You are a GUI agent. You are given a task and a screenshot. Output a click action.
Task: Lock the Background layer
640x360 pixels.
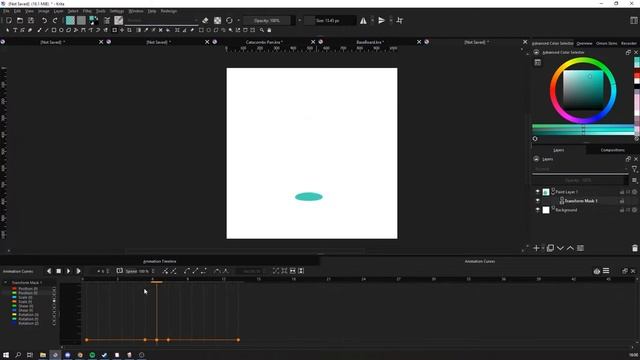622,210
